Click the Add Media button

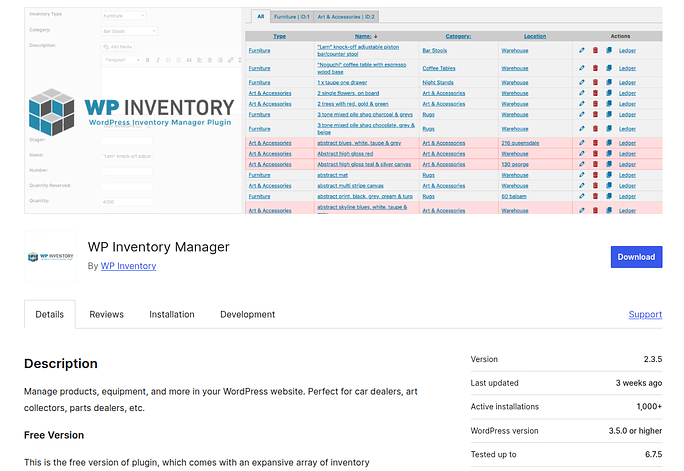pos(118,47)
